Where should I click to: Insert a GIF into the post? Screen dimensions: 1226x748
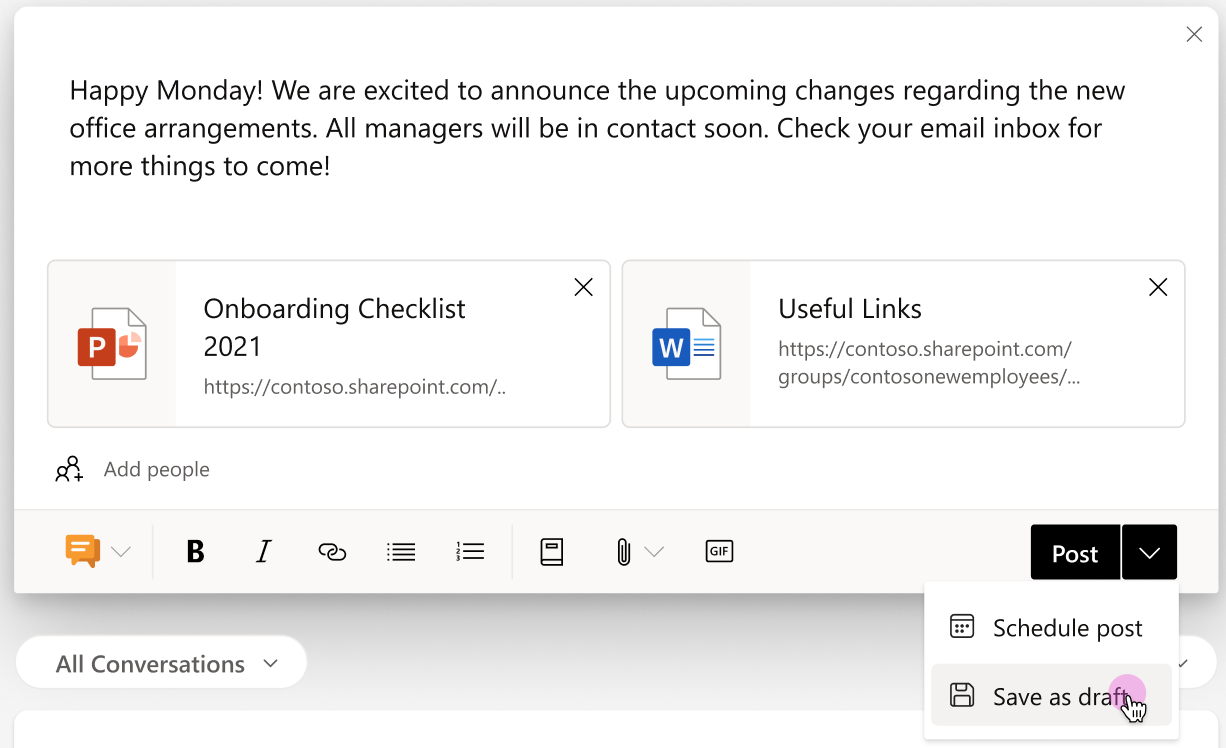pyautogui.click(x=719, y=551)
